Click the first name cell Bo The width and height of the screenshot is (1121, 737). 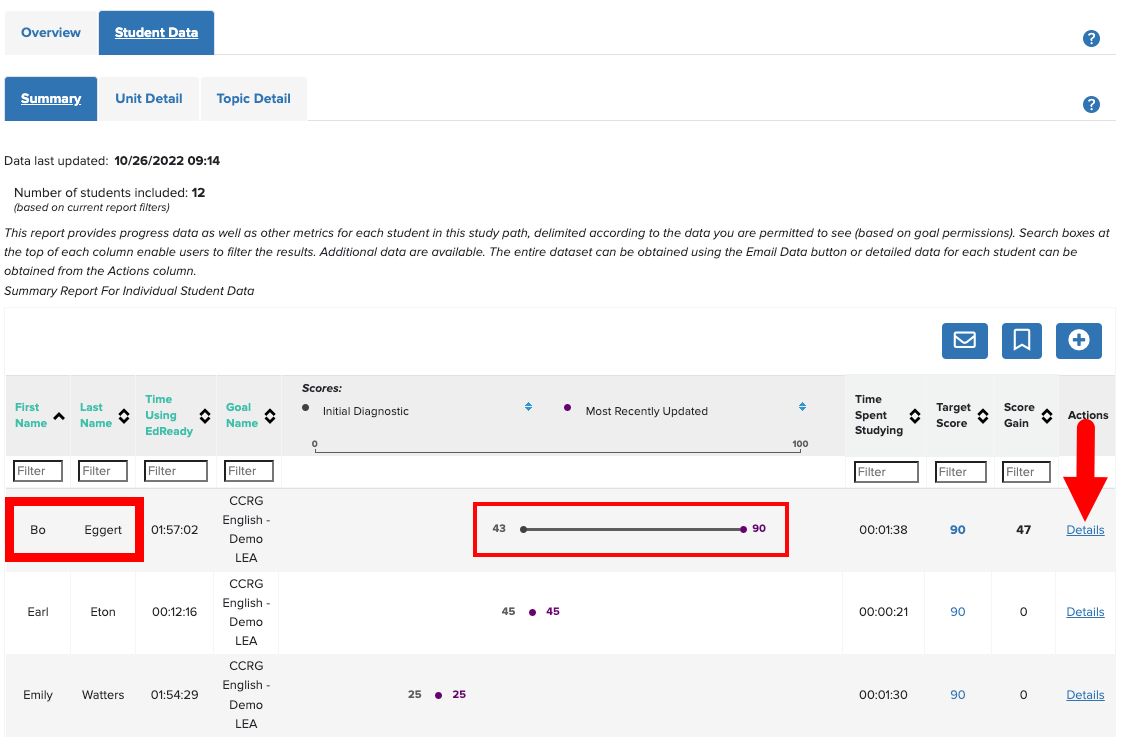pyautogui.click(x=38, y=530)
